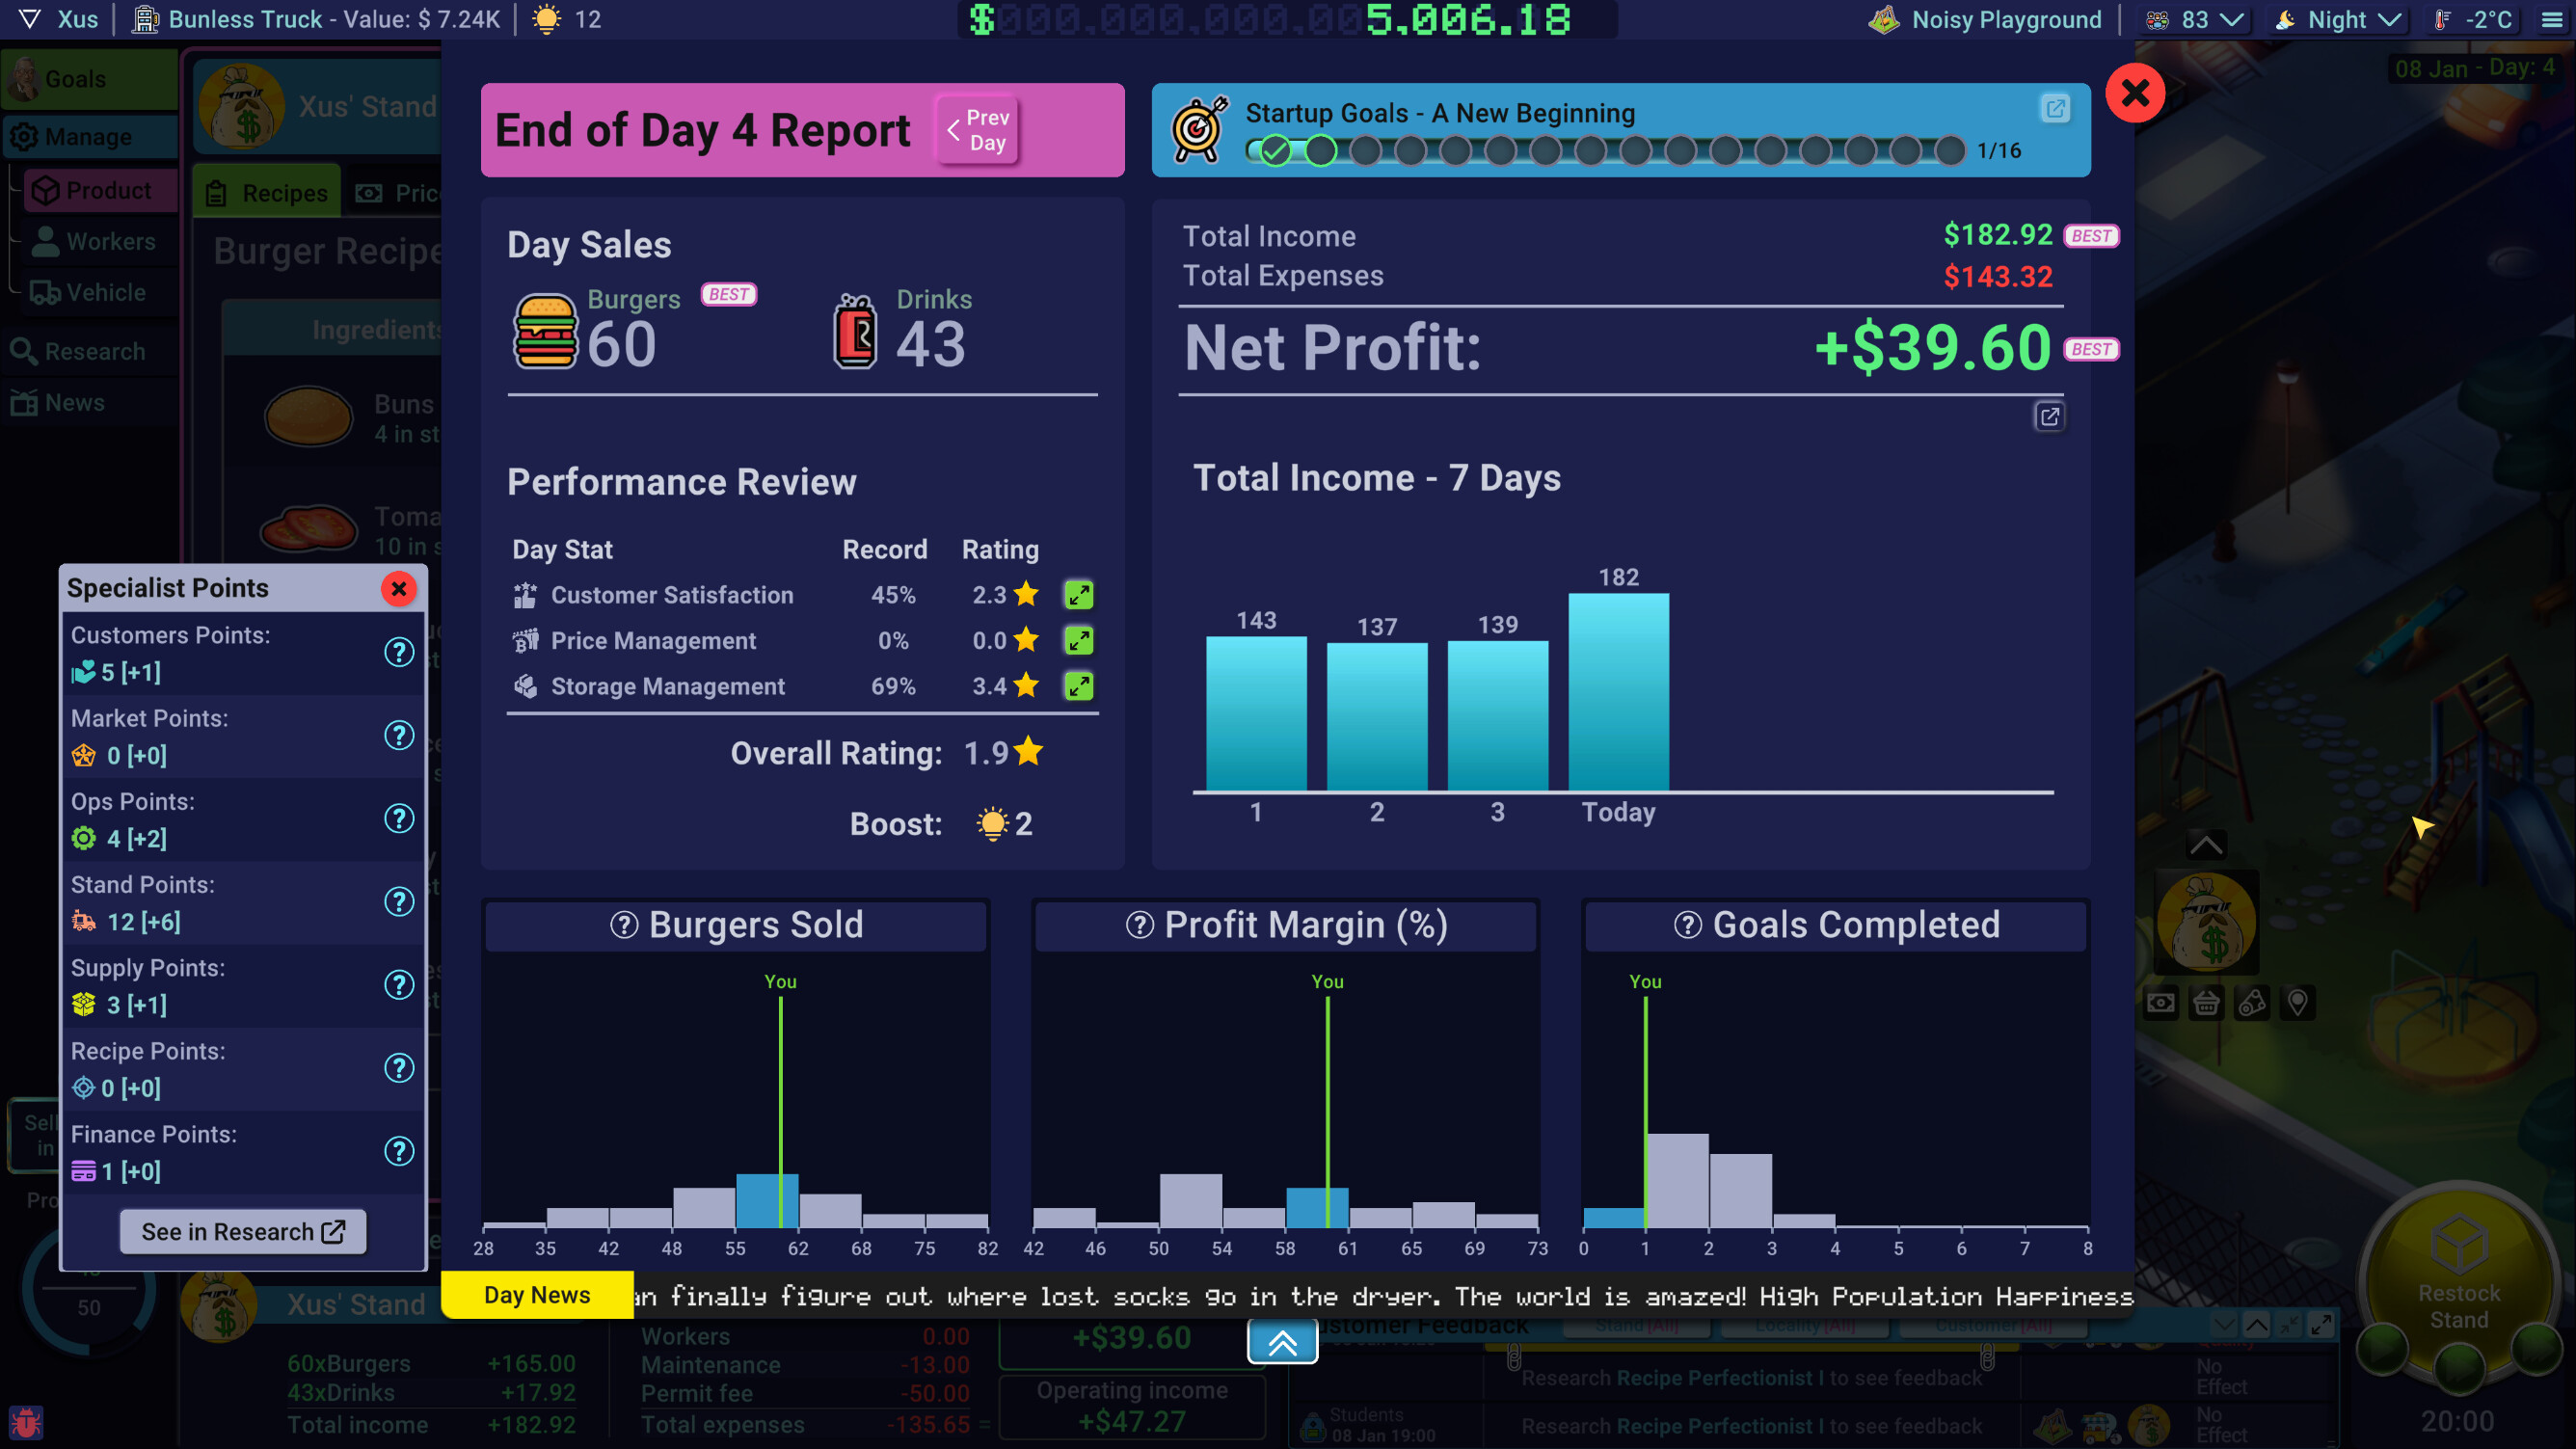Click the Prev Day button on the report
The height and width of the screenshot is (1449, 2576).
pyautogui.click(x=976, y=129)
